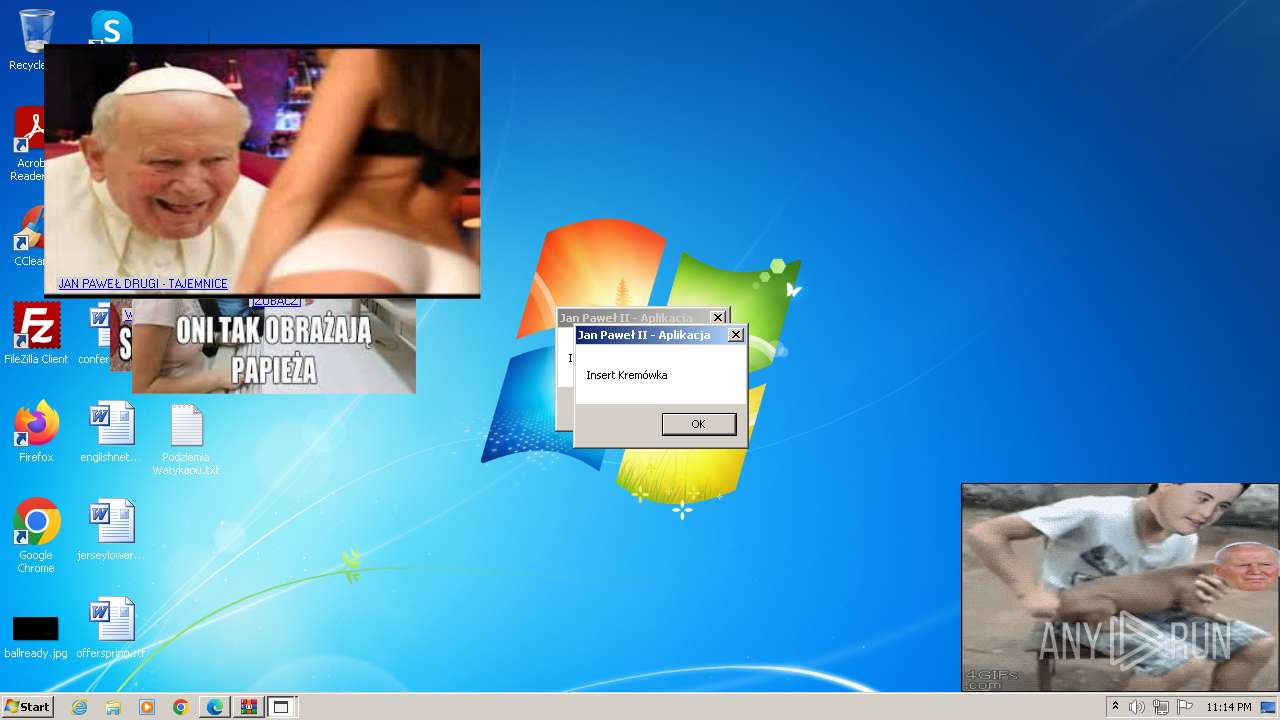The height and width of the screenshot is (720, 1280).
Task: Open the network tray icon
Action: (1161, 707)
